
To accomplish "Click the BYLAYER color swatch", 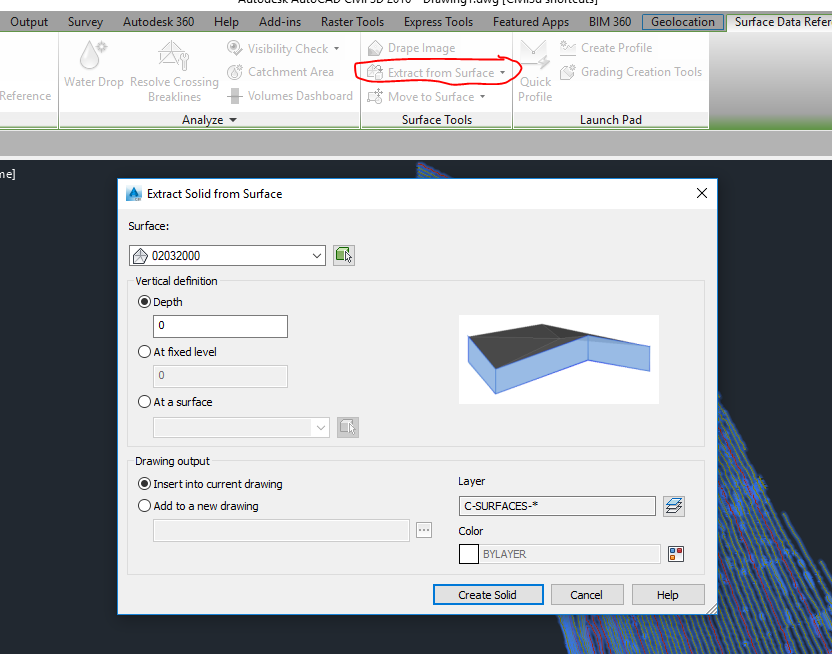I will click(x=468, y=554).
